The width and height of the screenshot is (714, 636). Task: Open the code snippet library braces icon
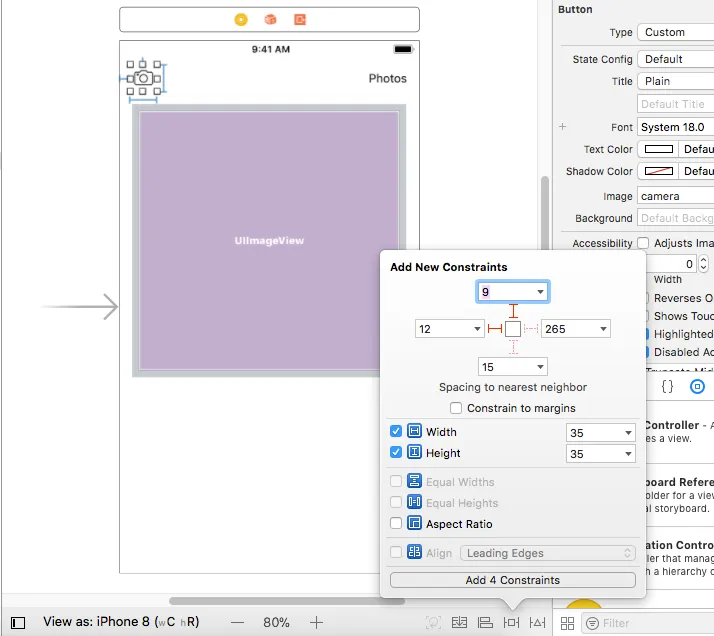click(667, 387)
